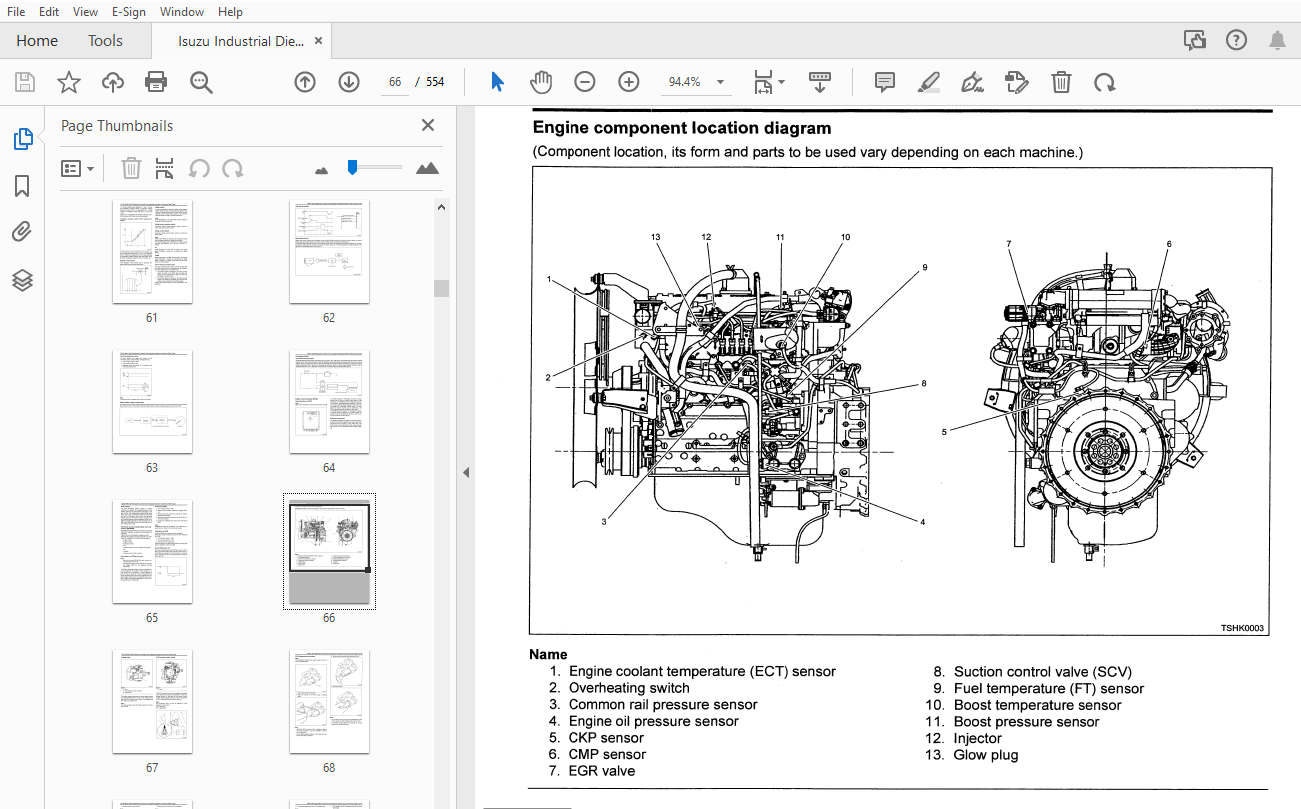Click the insert pages icon in thumbnails panel
The image size is (1301, 809).
165,168
